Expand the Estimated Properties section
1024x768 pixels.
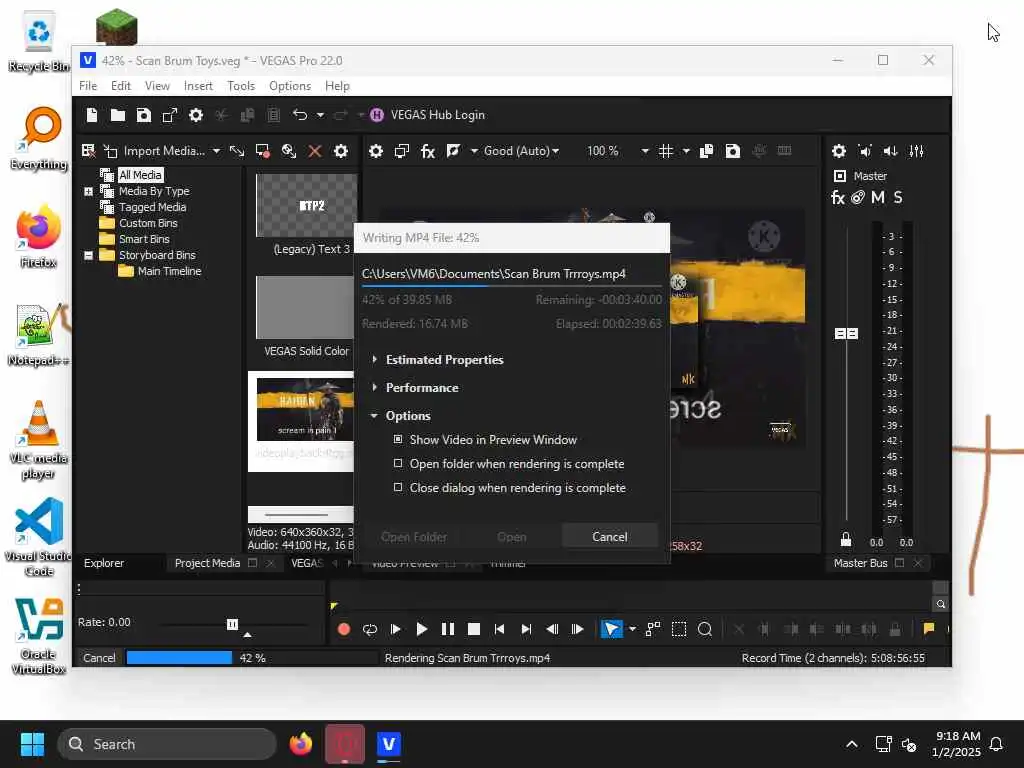pos(374,359)
